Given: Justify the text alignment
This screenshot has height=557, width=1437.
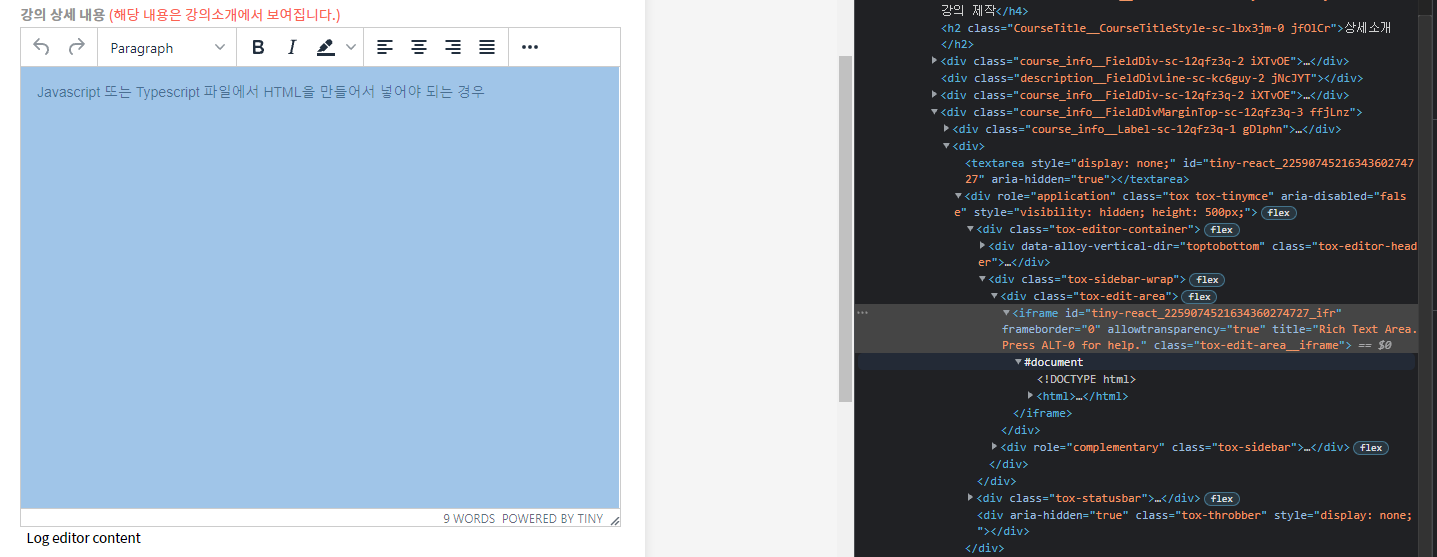Looking at the screenshot, I should pos(487,47).
